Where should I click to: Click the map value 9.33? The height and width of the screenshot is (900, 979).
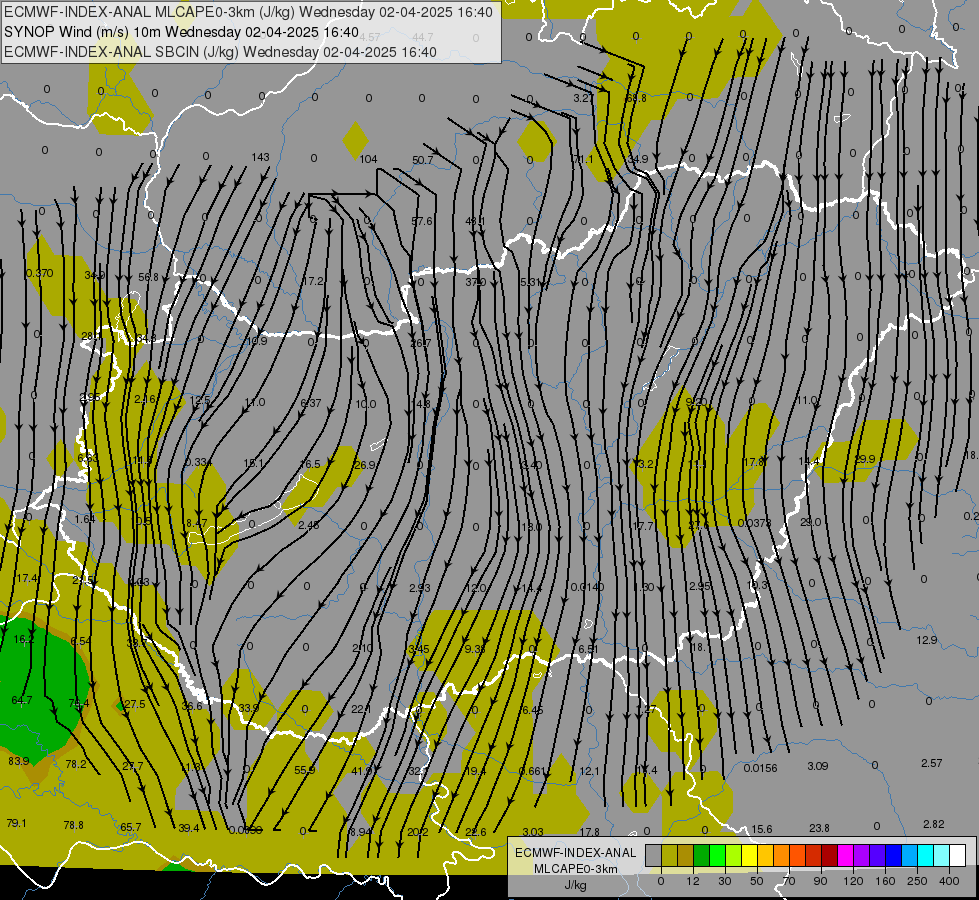(x=475, y=649)
